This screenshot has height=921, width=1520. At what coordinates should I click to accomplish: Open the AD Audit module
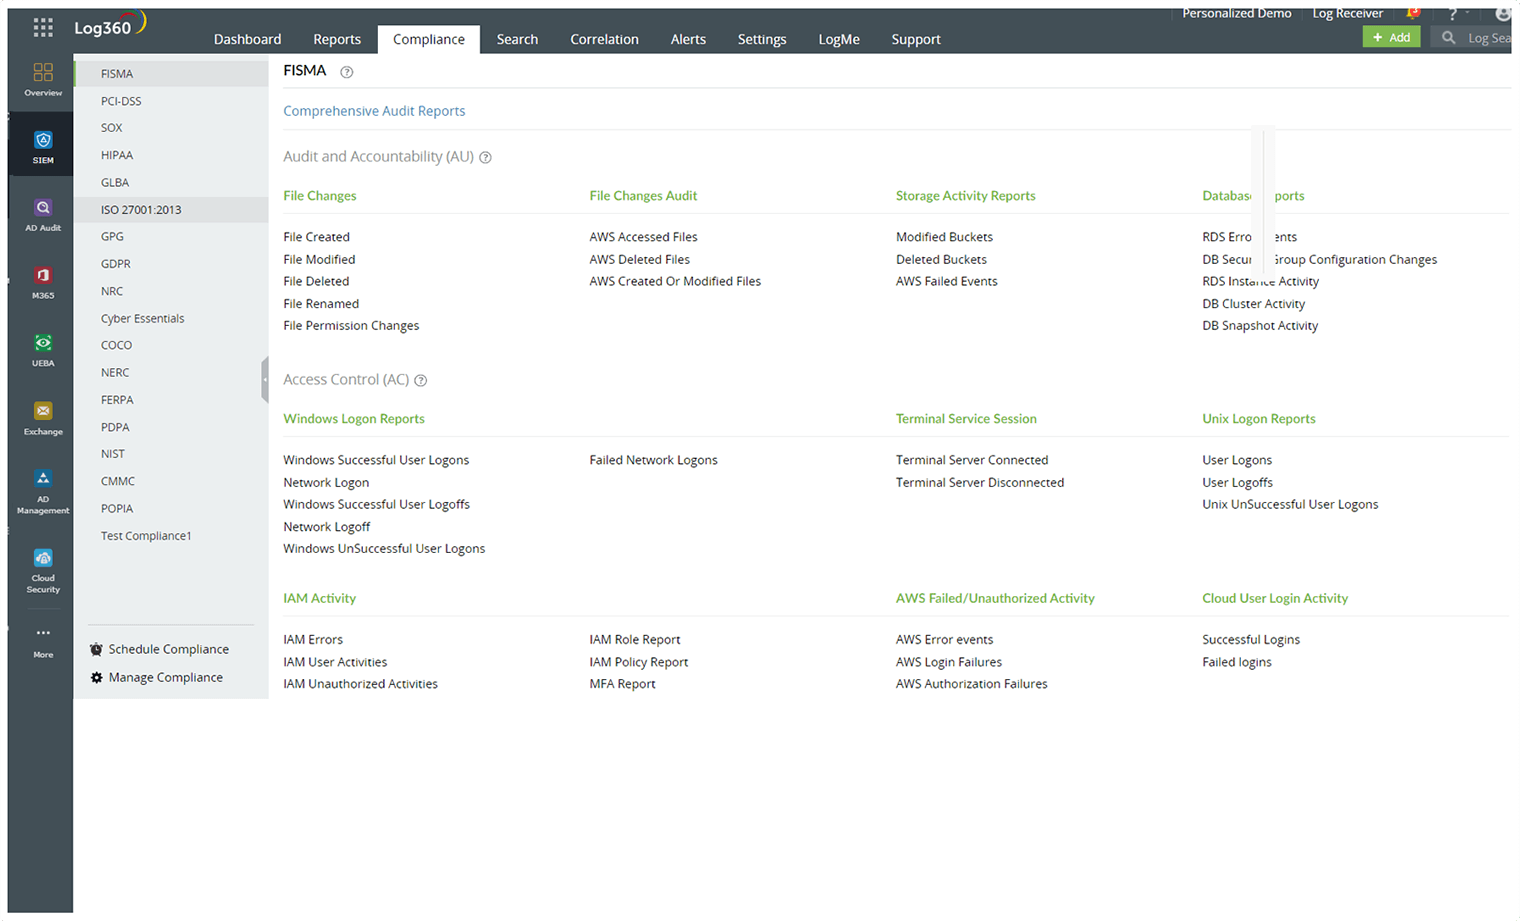(x=42, y=212)
